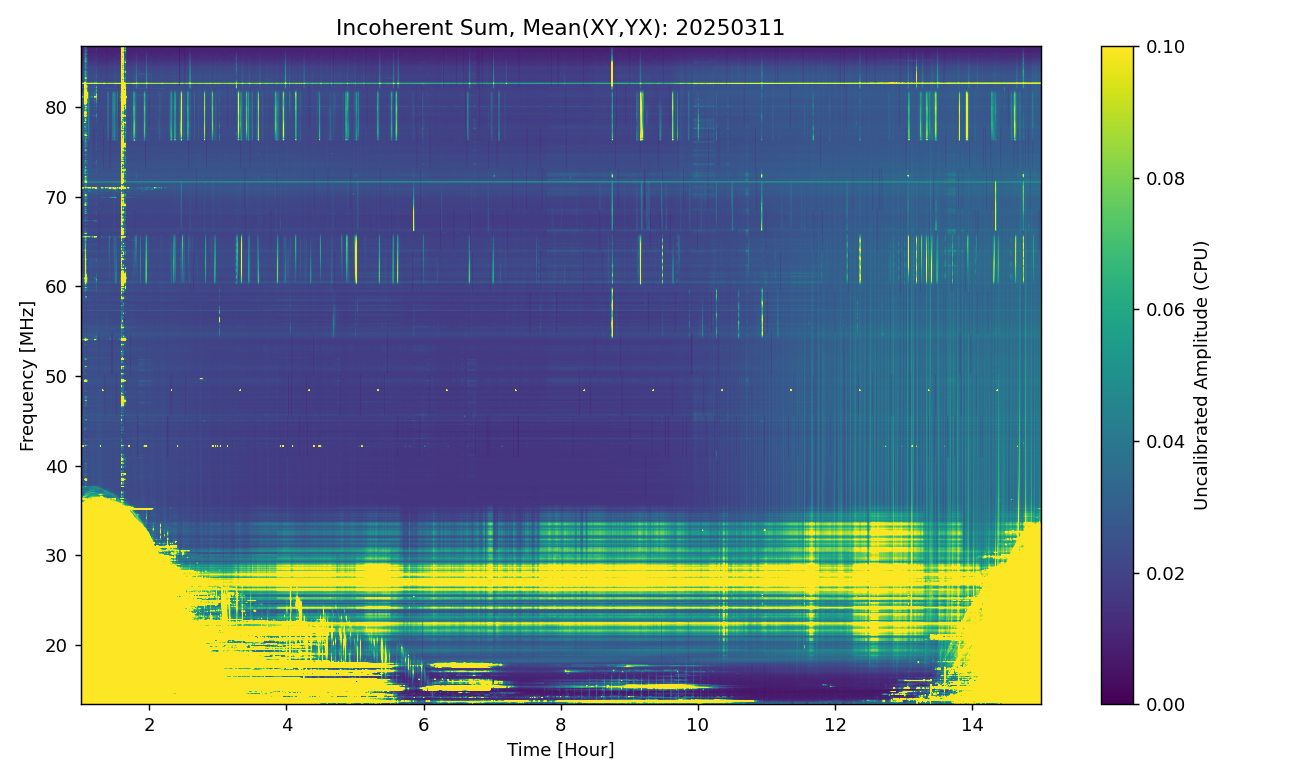This screenshot has height=780, width=1300.
Task: Click the plot title "Incoherent Sum, Mean(XY,YX): 20250311"
Action: tap(560, 28)
